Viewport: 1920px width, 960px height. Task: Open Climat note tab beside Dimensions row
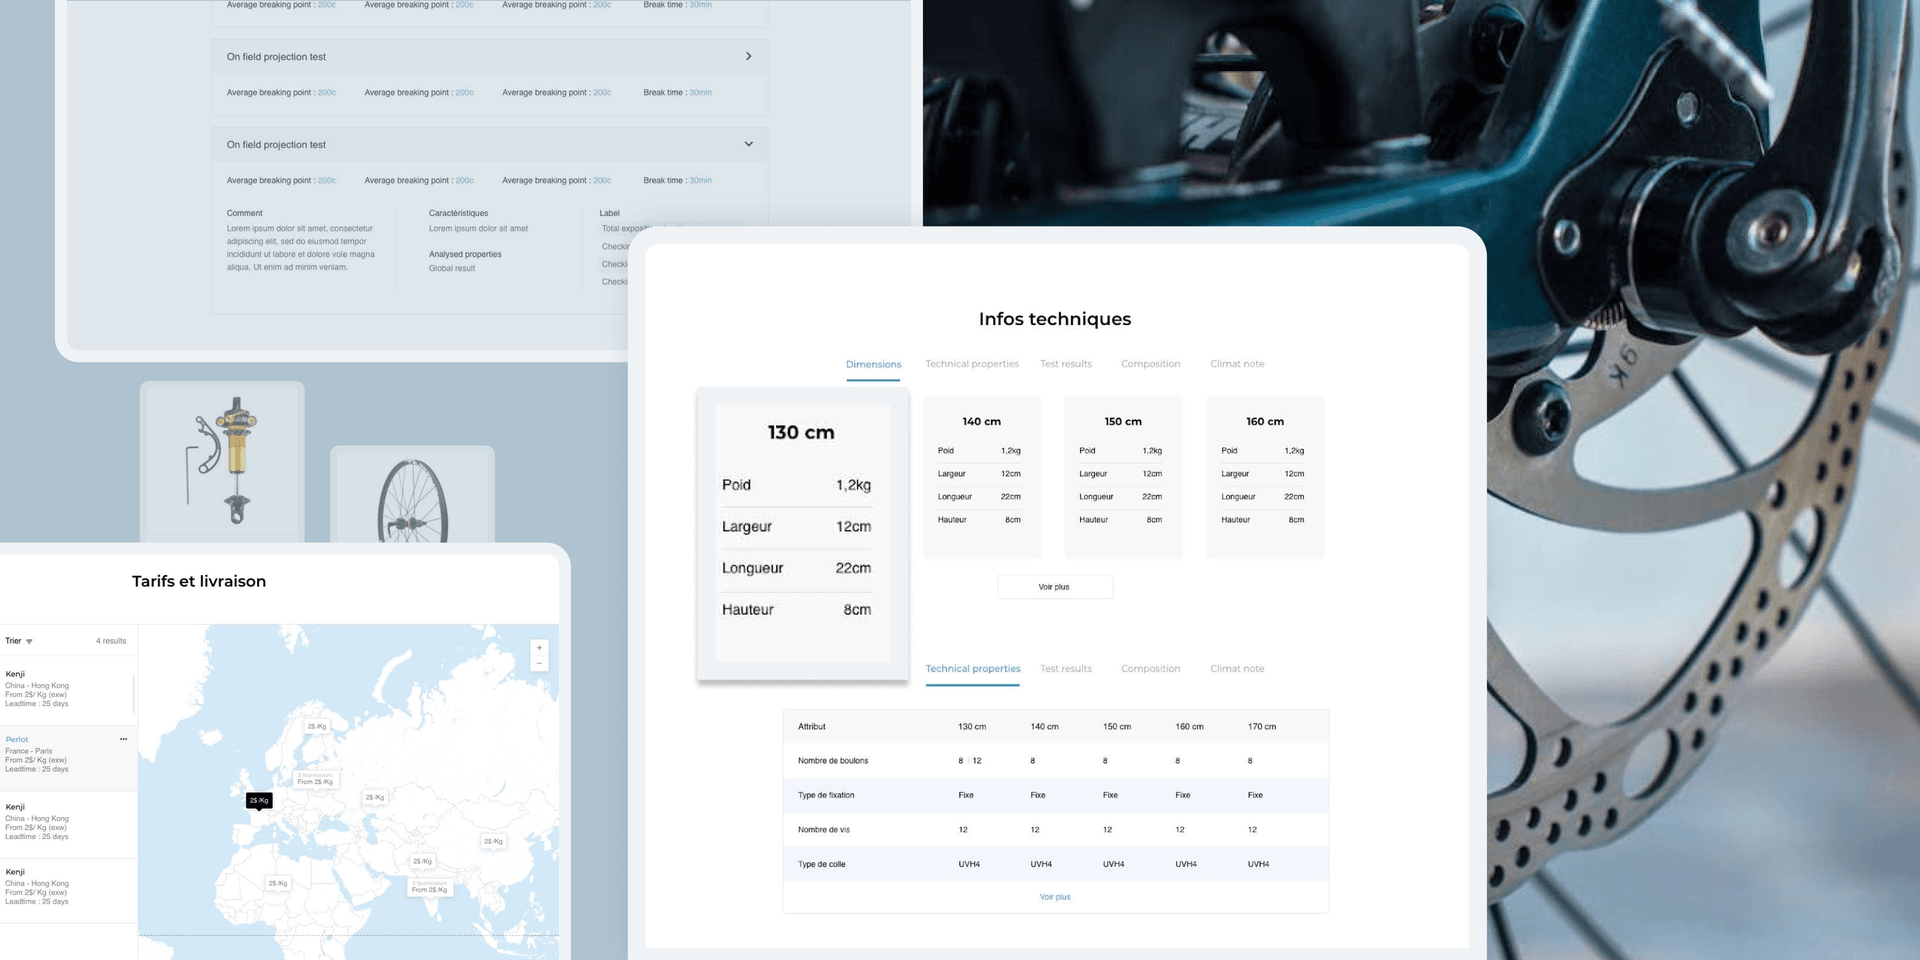pos(1237,364)
